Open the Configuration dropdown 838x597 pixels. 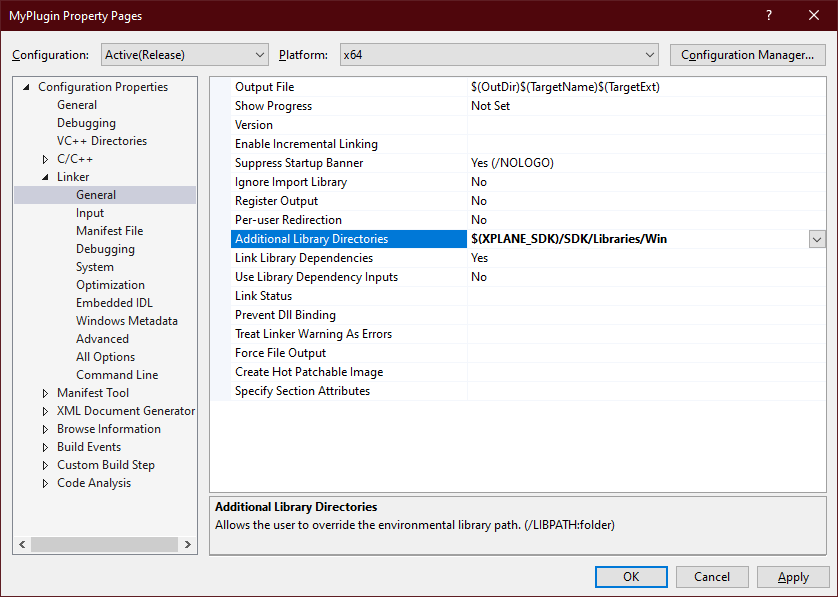point(184,54)
